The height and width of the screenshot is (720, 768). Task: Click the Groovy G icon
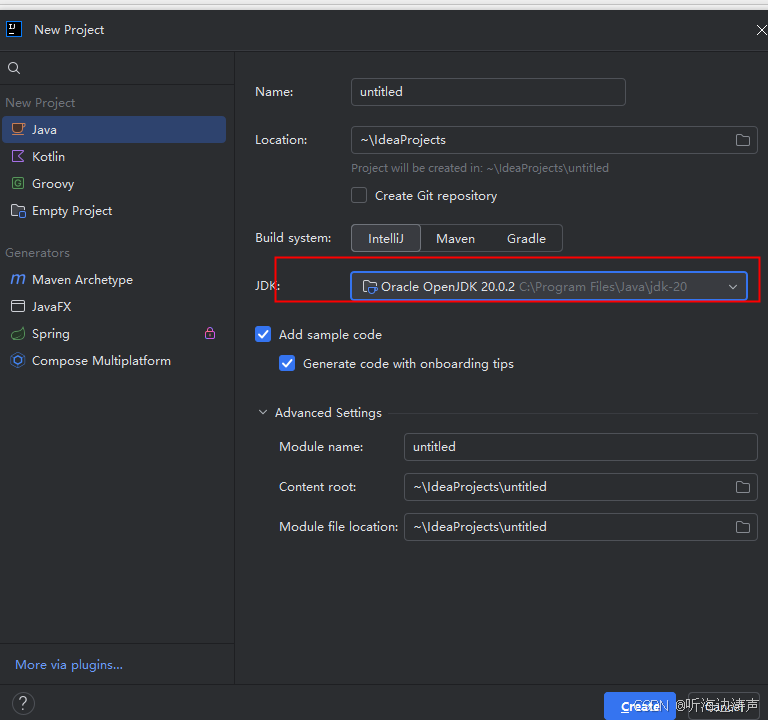point(18,183)
